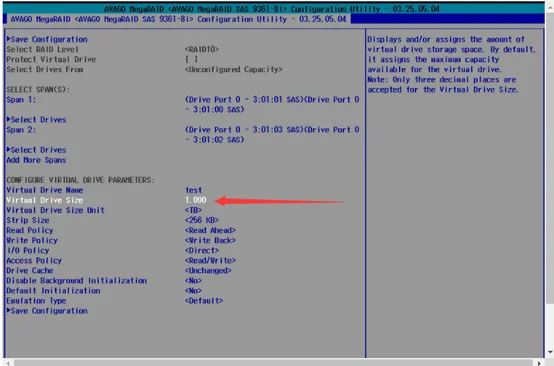Viewport: 554px width, 366px height.
Task: Open the Unchanged drive cache selector
Action: coord(208,271)
